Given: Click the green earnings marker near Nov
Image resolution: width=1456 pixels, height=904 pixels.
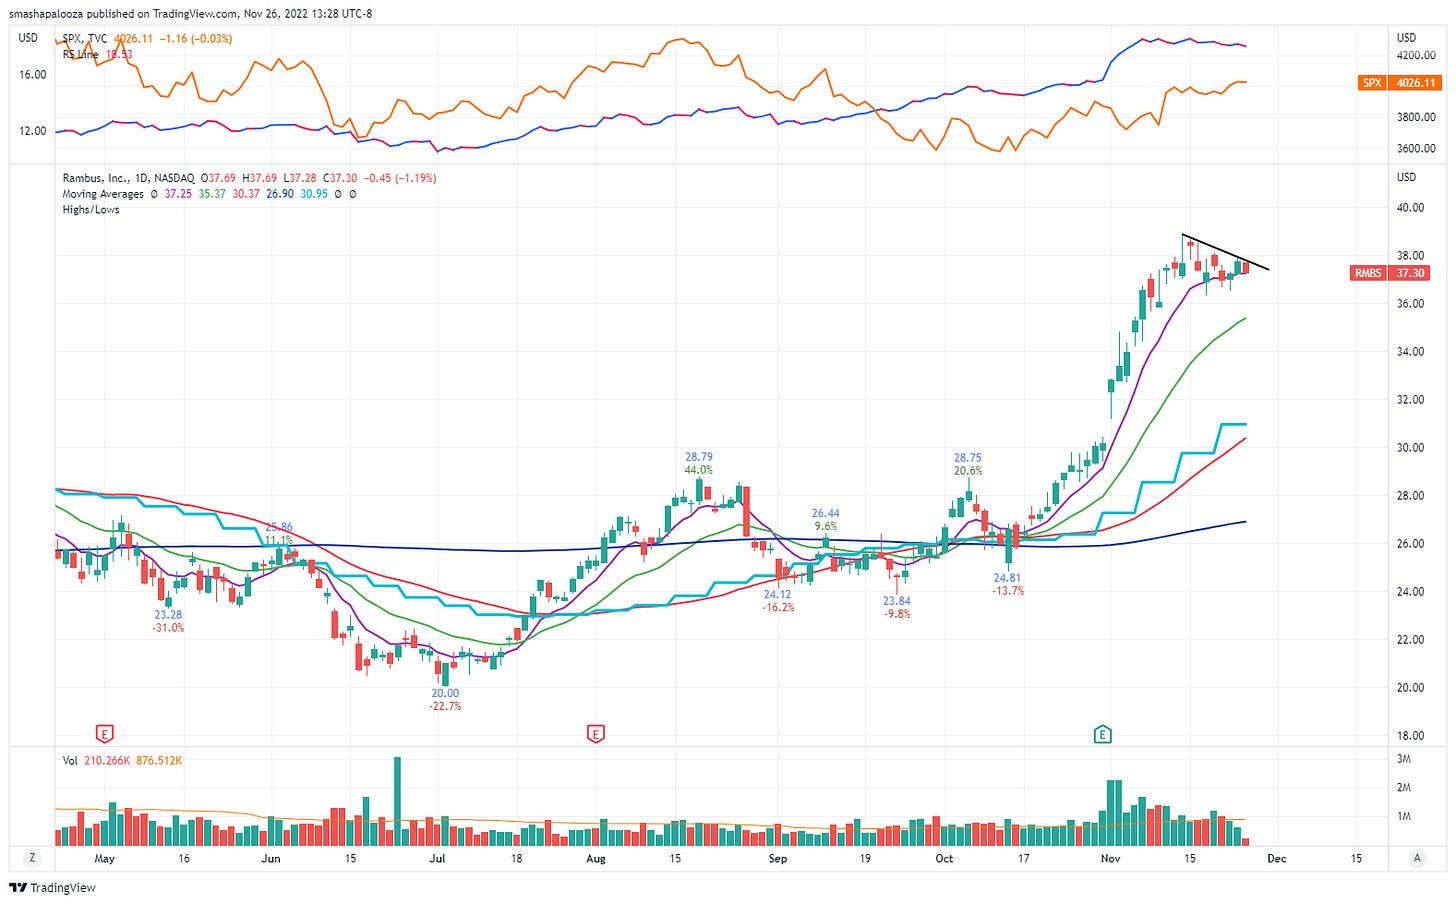Looking at the screenshot, I should pos(1103,735).
